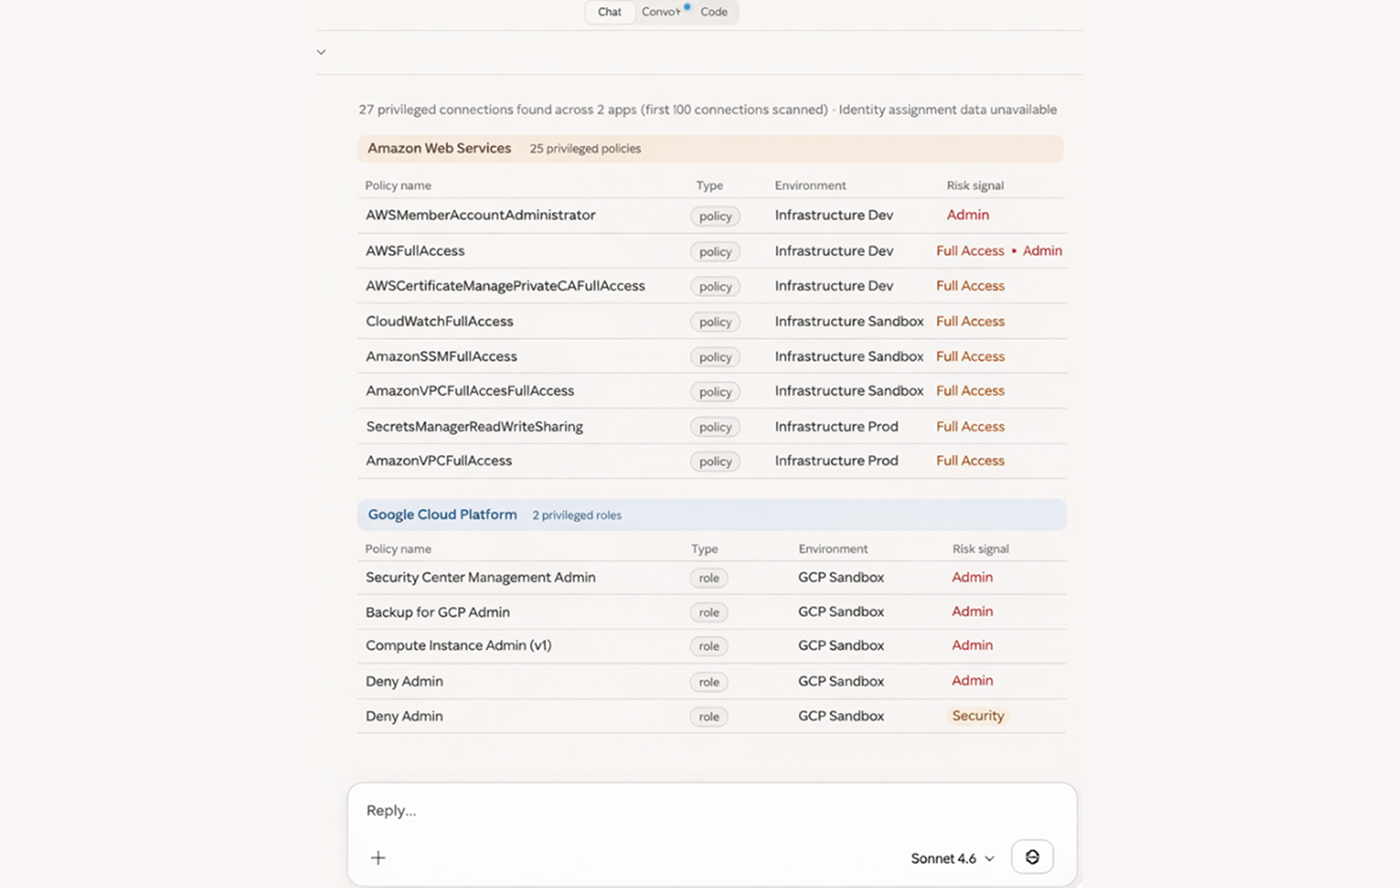Click Admin signal for Backup for GCP Admin
Screen dimensions: 1400x888
click(x=972, y=611)
